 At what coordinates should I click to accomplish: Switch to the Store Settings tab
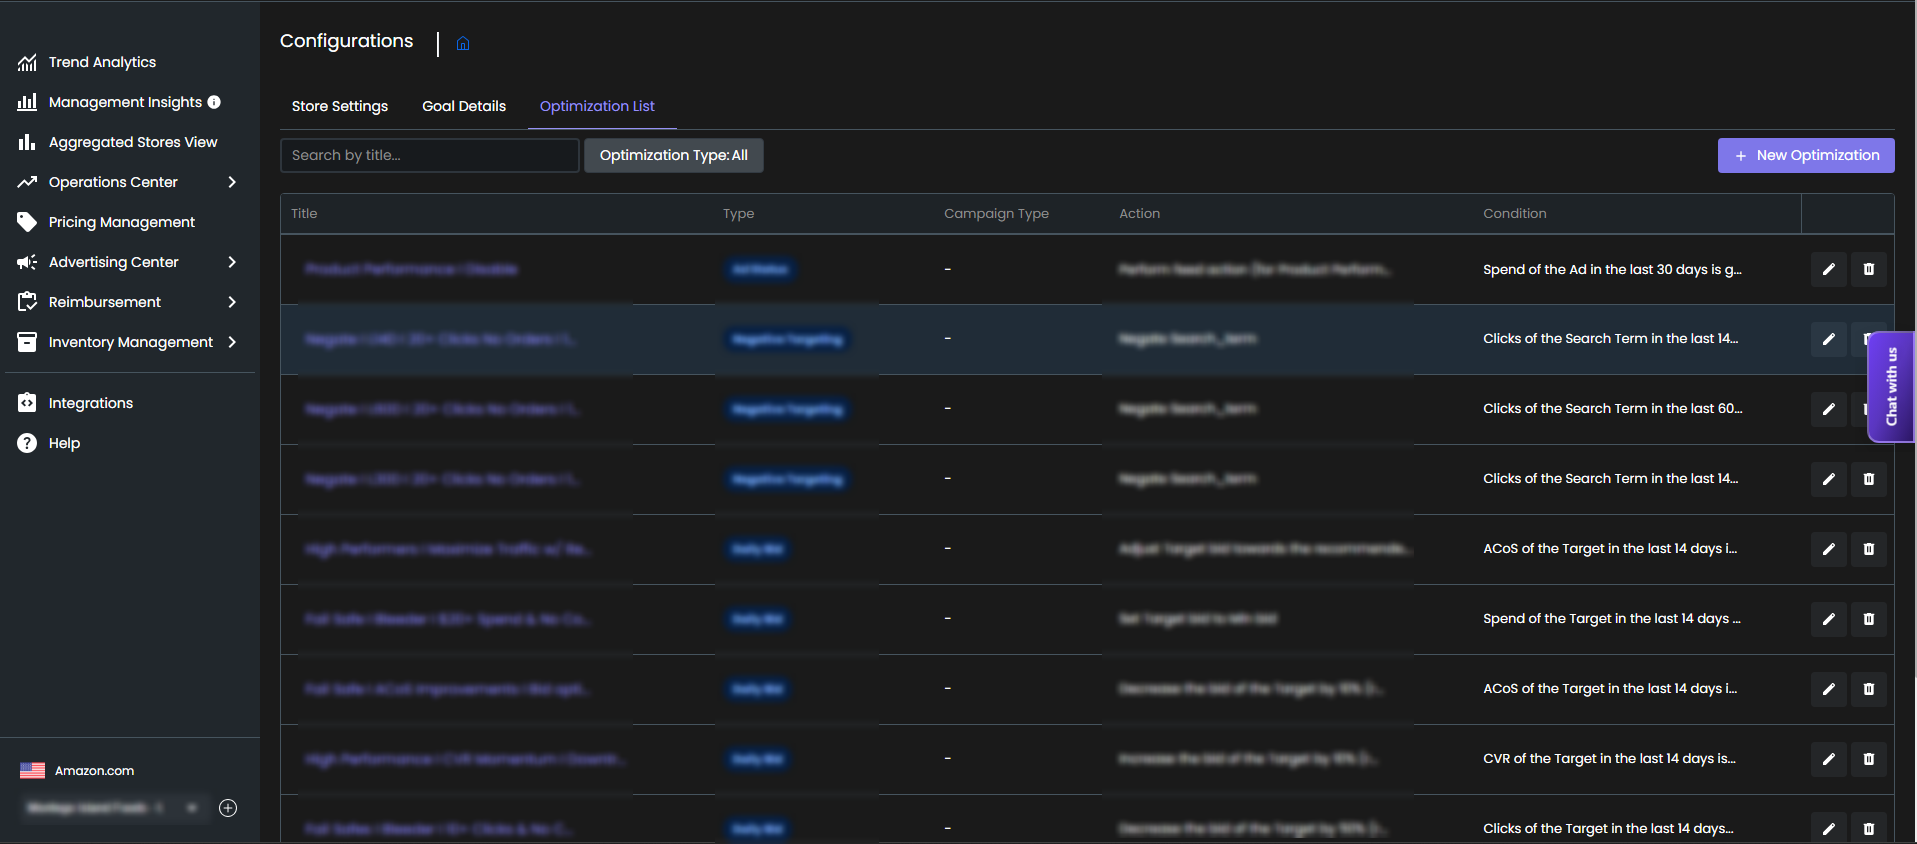[x=340, y=106]
